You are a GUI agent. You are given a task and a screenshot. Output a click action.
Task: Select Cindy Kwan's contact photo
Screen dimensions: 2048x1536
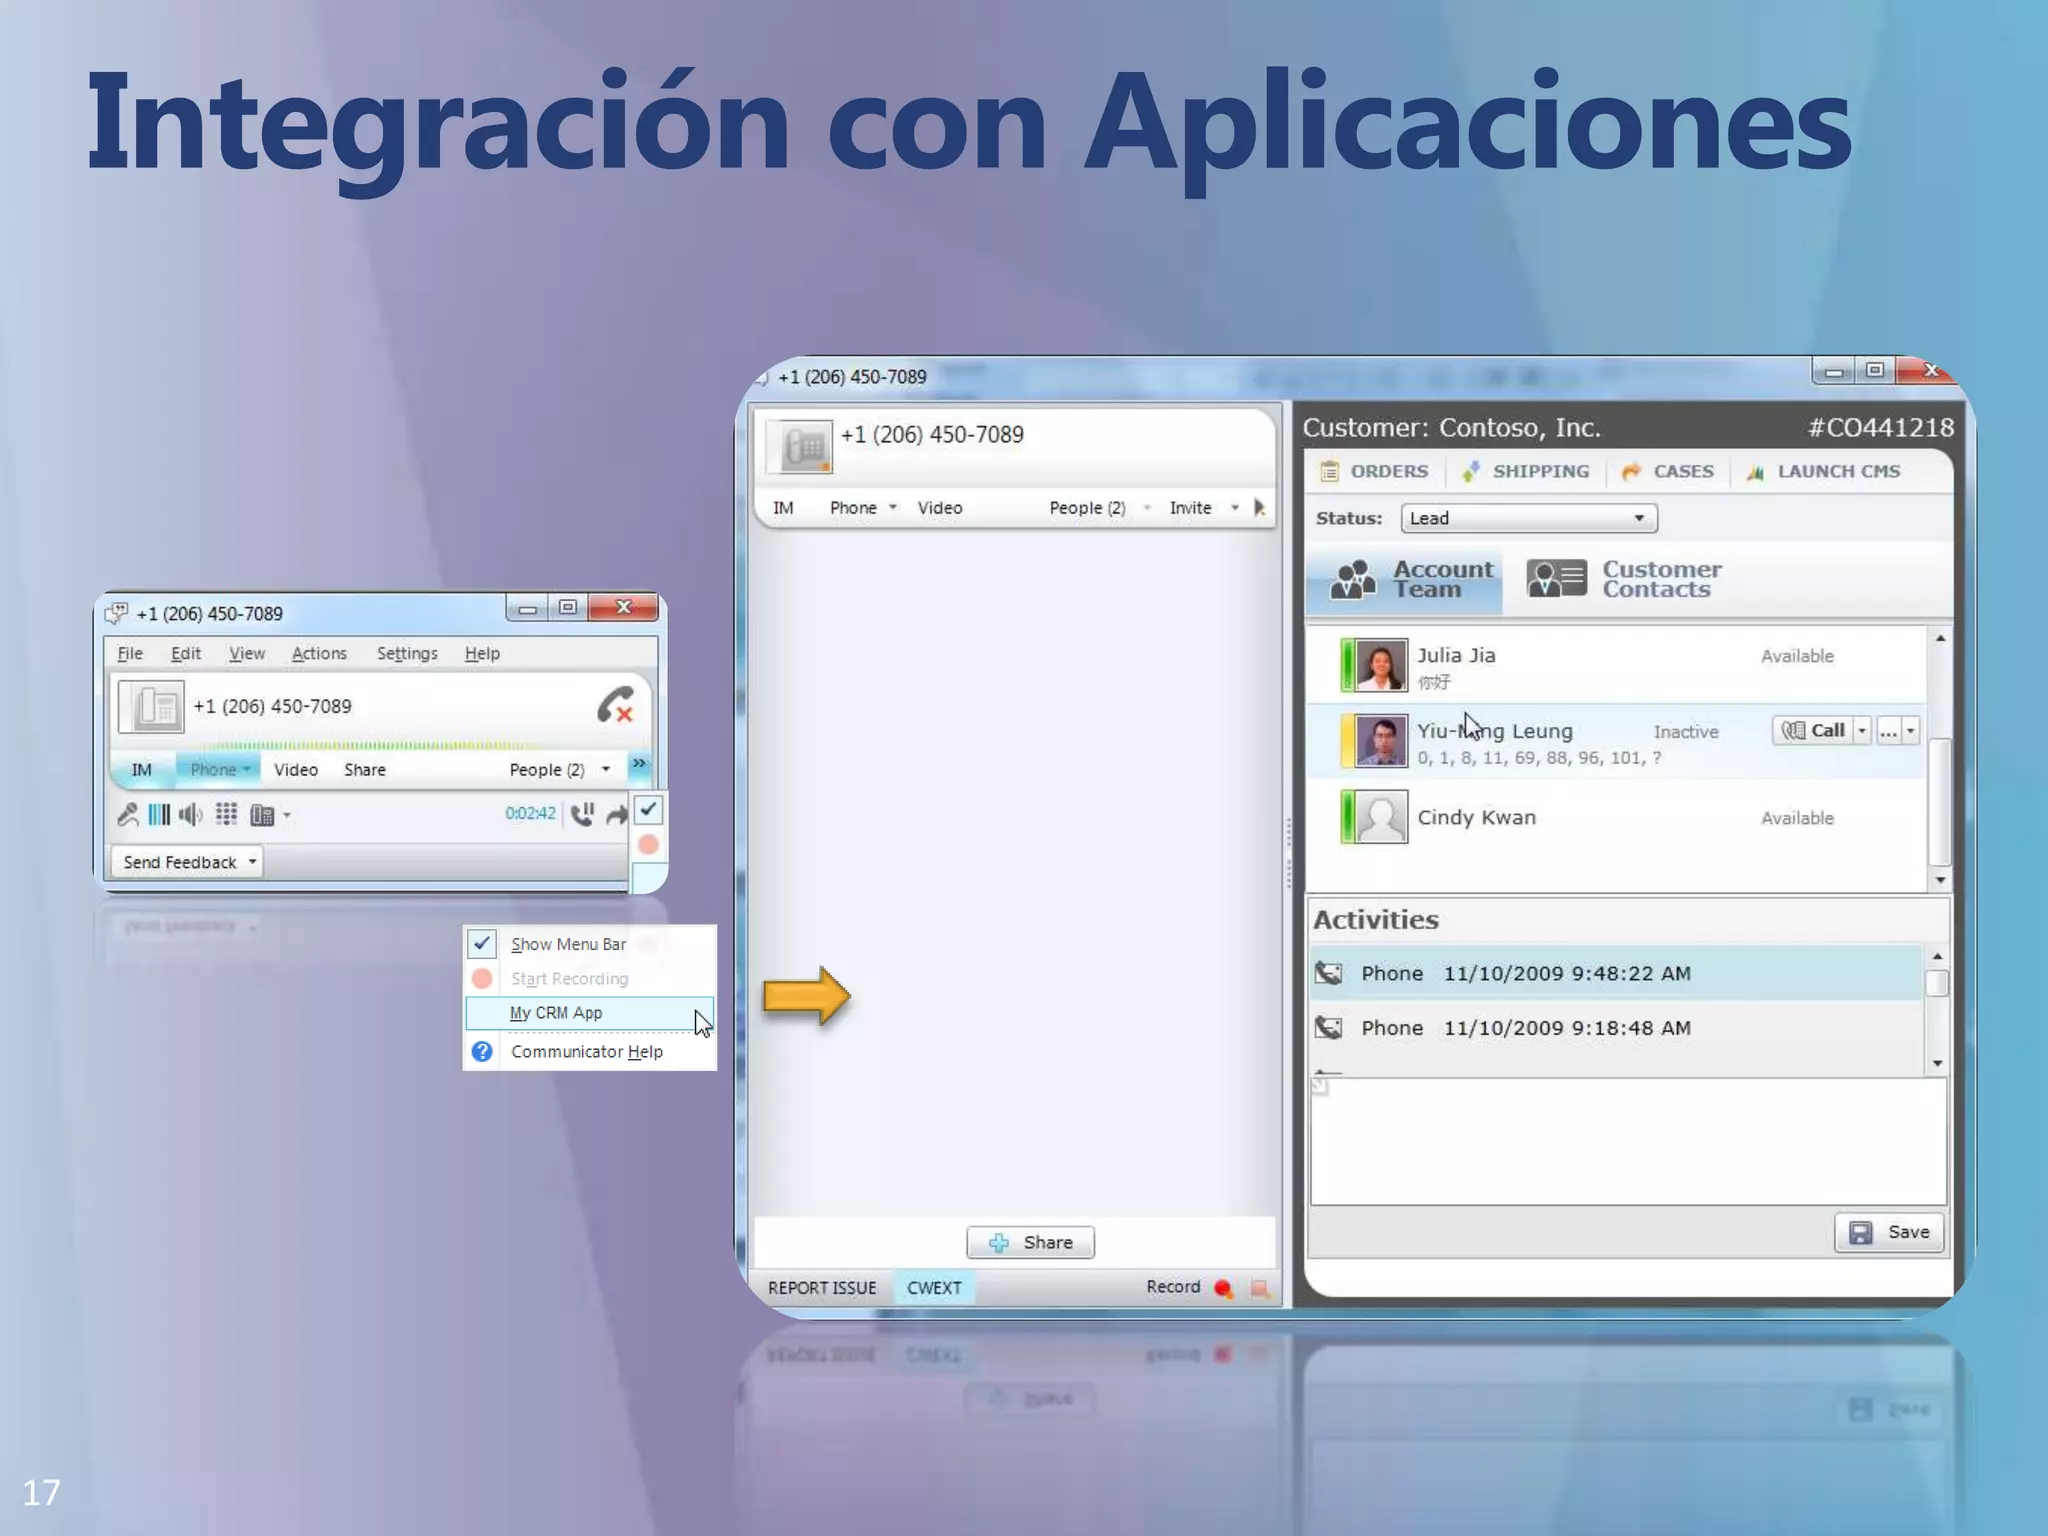[1380, 817]
